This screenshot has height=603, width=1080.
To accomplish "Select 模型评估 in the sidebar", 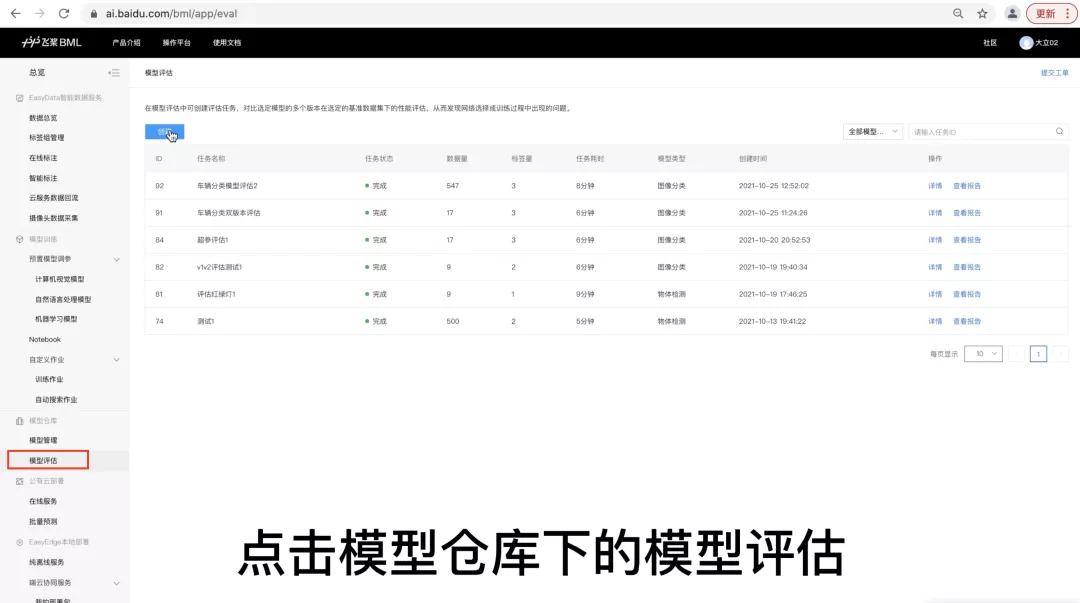I will coord(43,460).
